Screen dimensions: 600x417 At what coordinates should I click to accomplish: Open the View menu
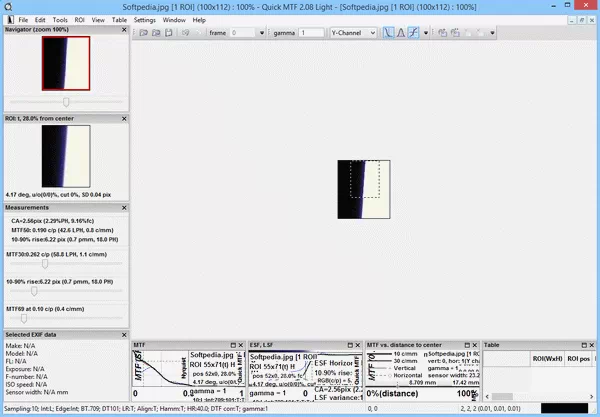point(98,20)
